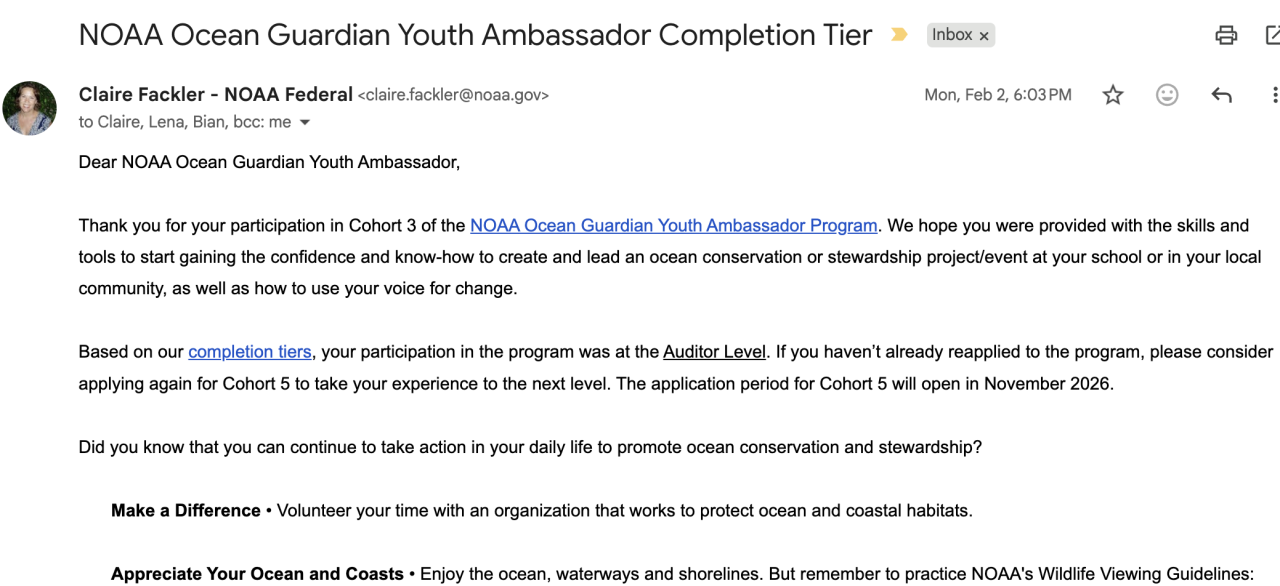The height and width of the screenshot is (586, 1280).
Task: Click the Mon, Feb 2, 6:03 PM timestamp
Action: [x=997, y=95]
